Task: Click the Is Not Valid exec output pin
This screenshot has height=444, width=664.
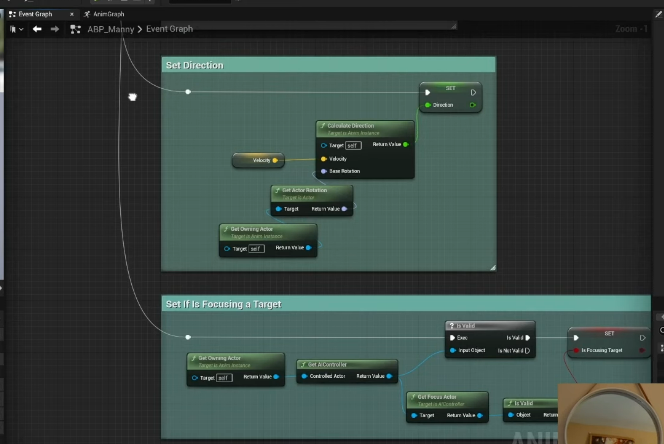Action: (x=527, y=351)
